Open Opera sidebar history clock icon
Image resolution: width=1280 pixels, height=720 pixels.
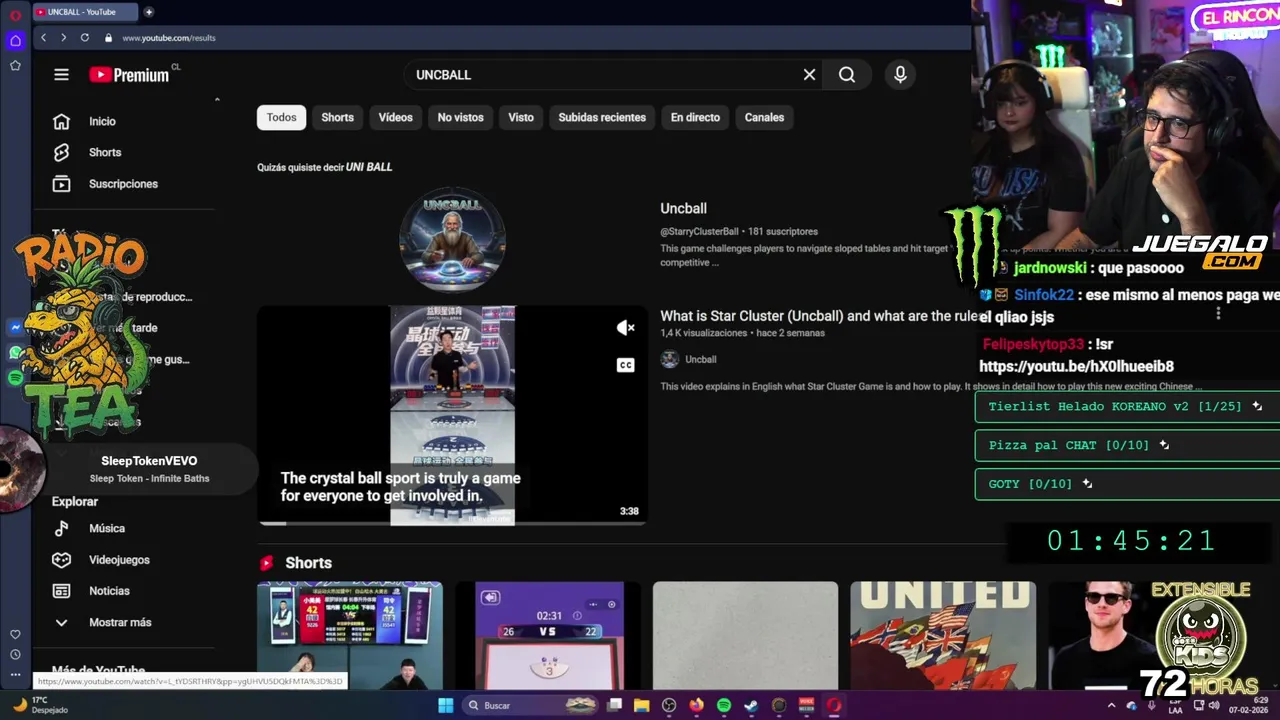coord(15,654)
